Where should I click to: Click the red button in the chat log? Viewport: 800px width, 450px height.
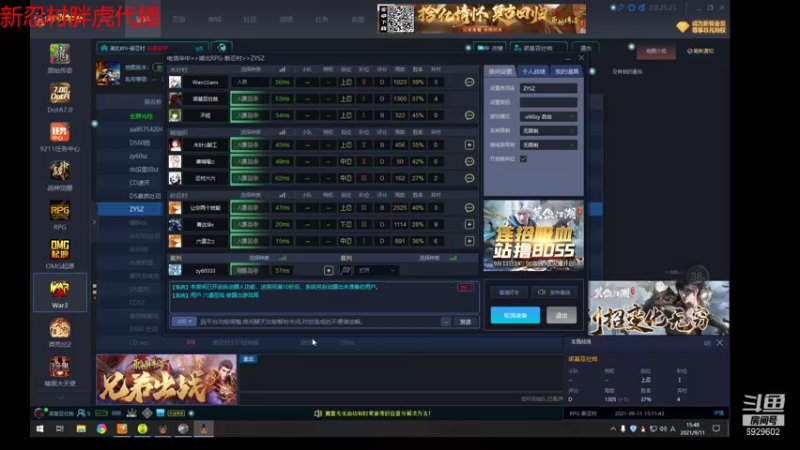(x=466, y=288)
